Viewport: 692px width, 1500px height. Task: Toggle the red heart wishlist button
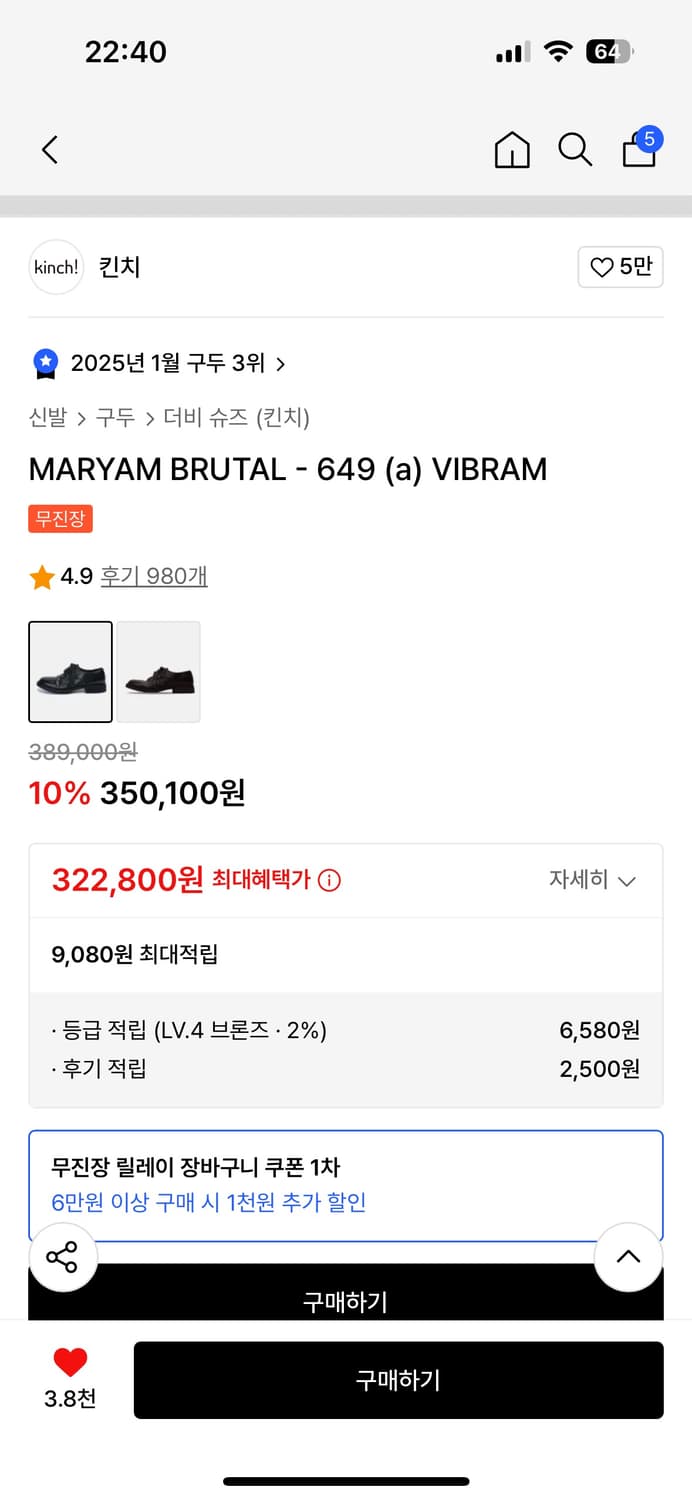click(70, 1362)
